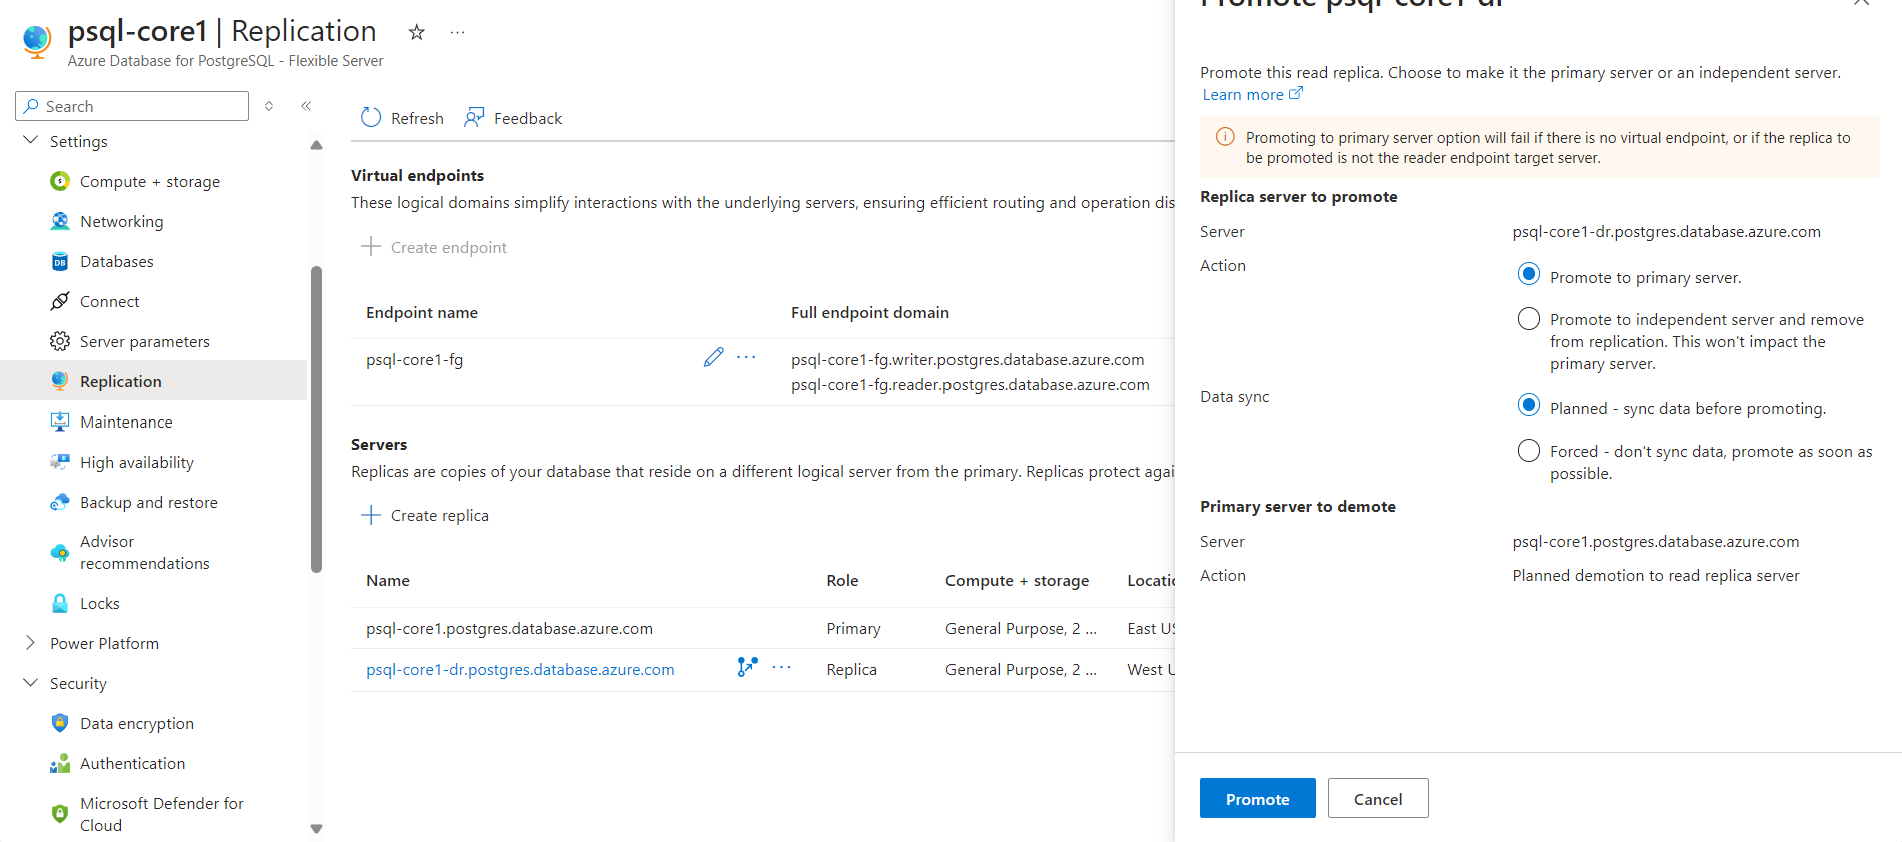This screenshot has width=1902, height=842.
Task: Open ellipsis menu for psql-core1-dr replica
Action: 782,667
